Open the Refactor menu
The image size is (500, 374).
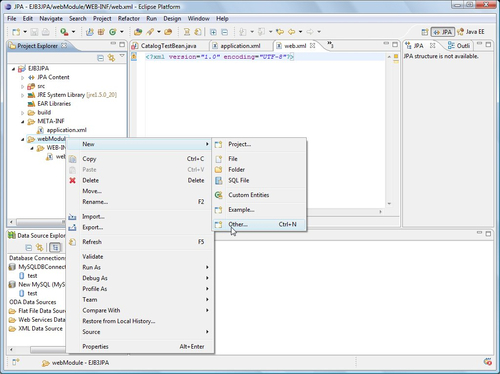click(x=129, y=19)
